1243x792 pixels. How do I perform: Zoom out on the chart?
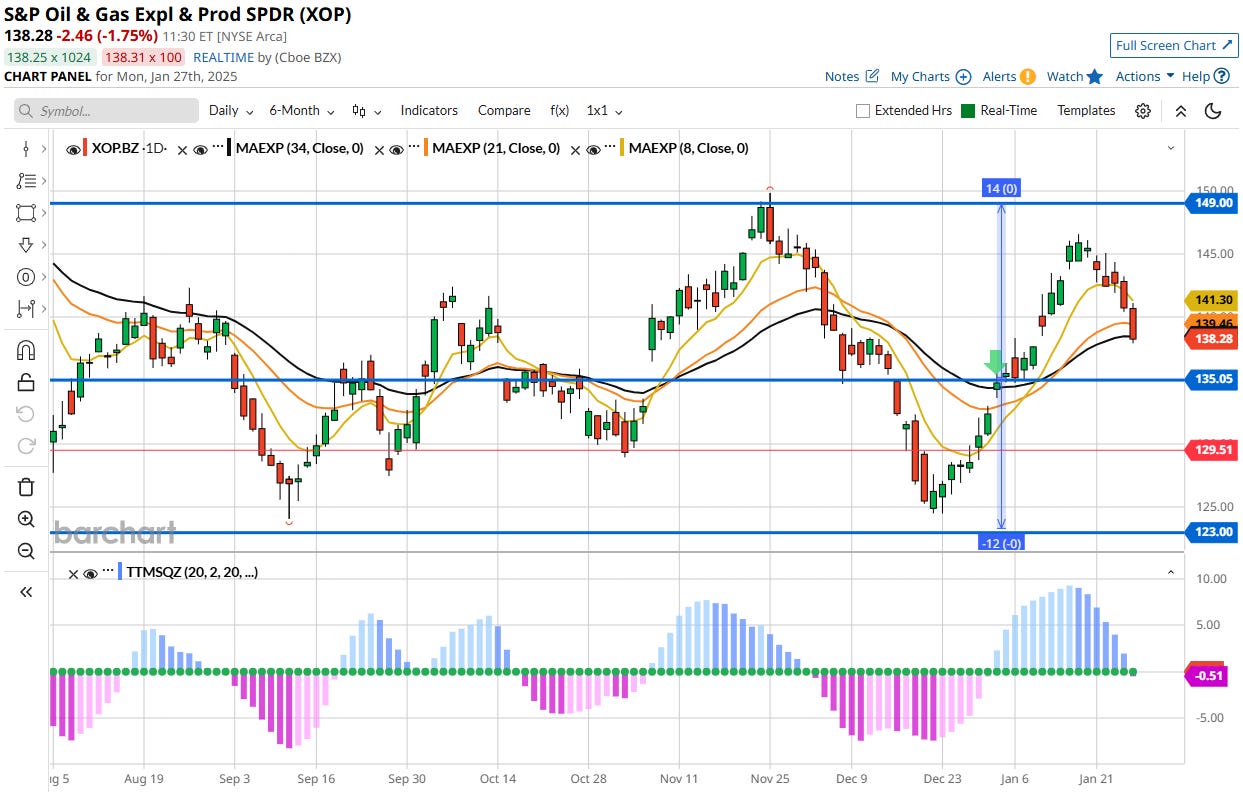coord(26,551)
